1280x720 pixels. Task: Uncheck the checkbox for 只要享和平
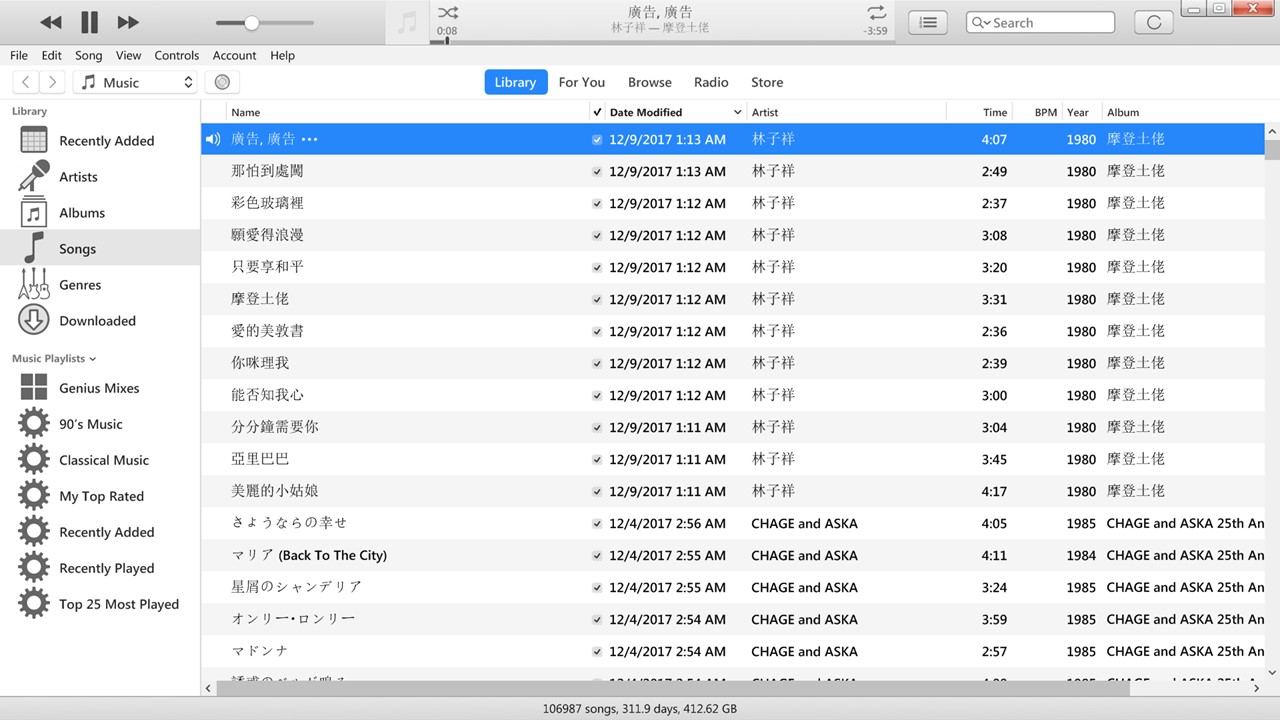[597, 267]
